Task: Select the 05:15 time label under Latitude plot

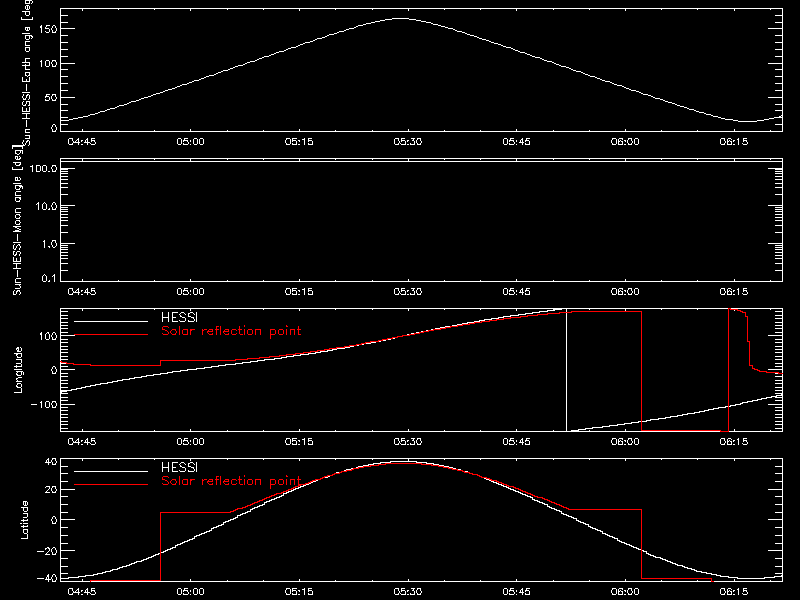Action: (x=299, y=592)
